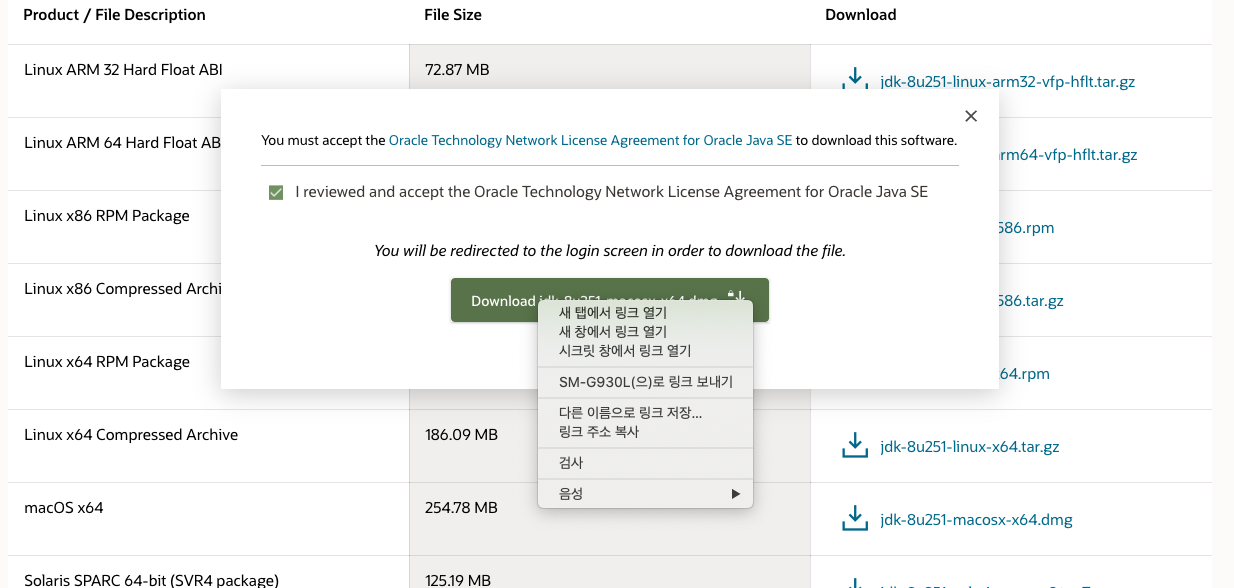Open the Oracle Technology Network License Agreement link
The height and width of the screenshot is (588, 1234).
point(590,141)
